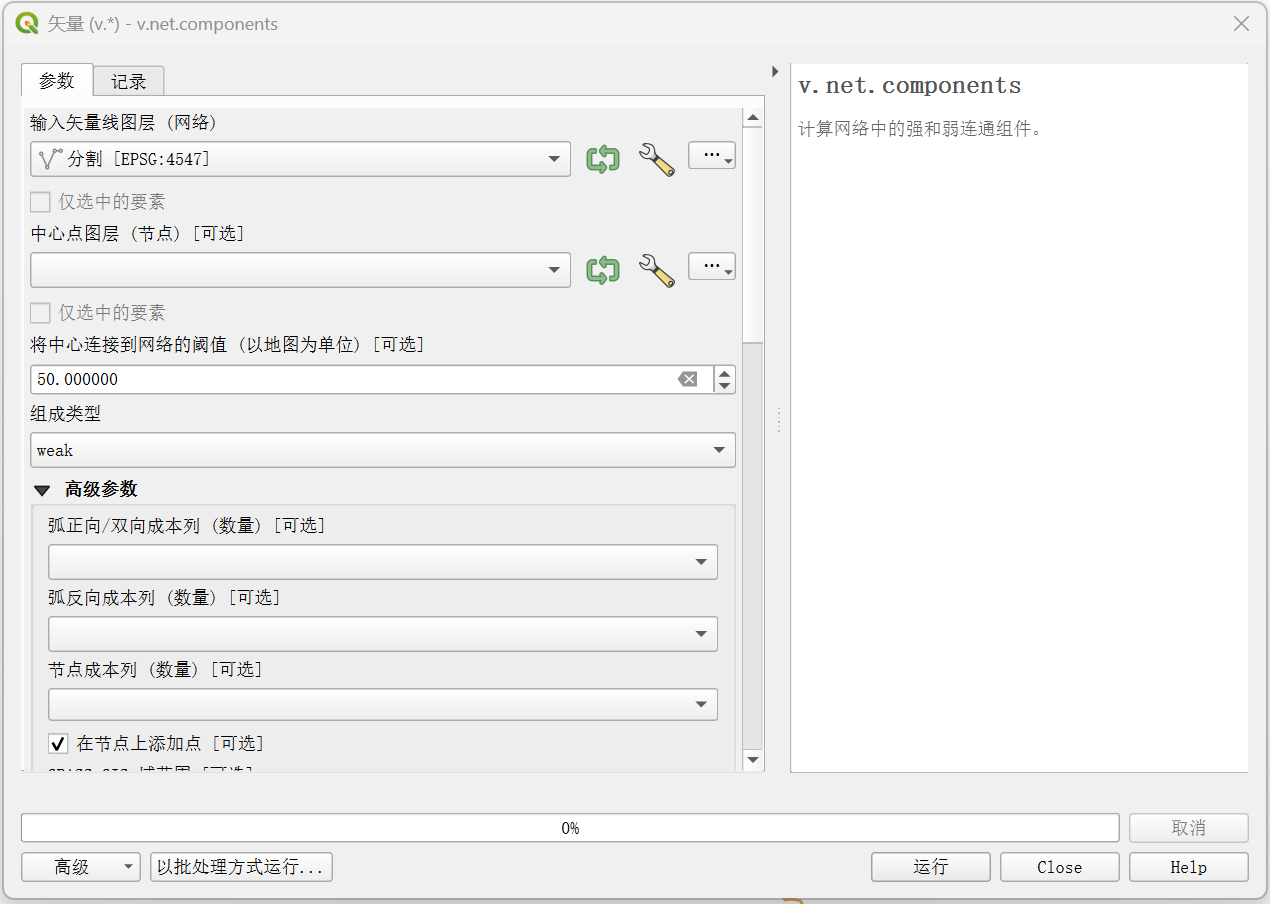Toggle '仅选中的要素' under the center points layer

(40, 313)
